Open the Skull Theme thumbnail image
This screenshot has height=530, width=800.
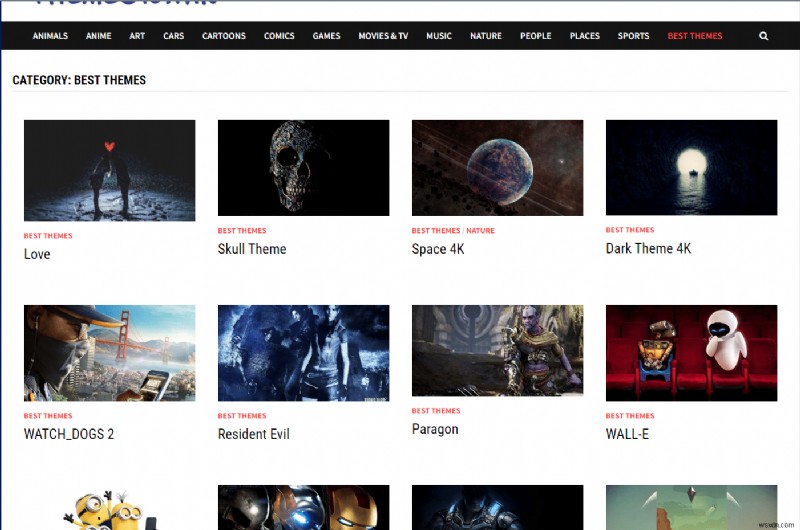(304, 168)
